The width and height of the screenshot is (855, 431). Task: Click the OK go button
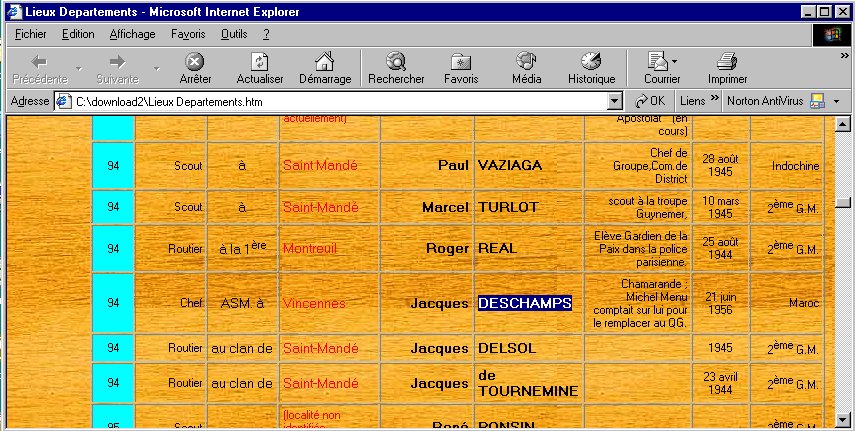(x=650, y=101)
